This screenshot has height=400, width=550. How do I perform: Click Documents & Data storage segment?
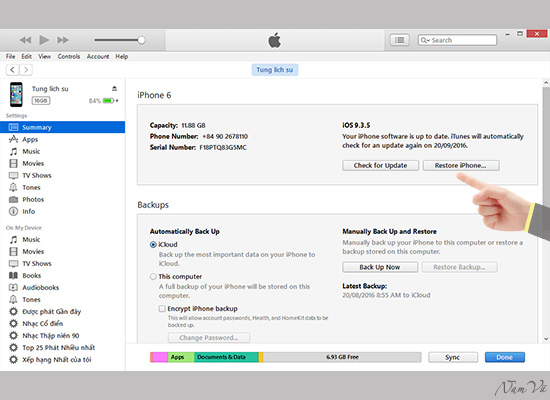click(226, 357)
